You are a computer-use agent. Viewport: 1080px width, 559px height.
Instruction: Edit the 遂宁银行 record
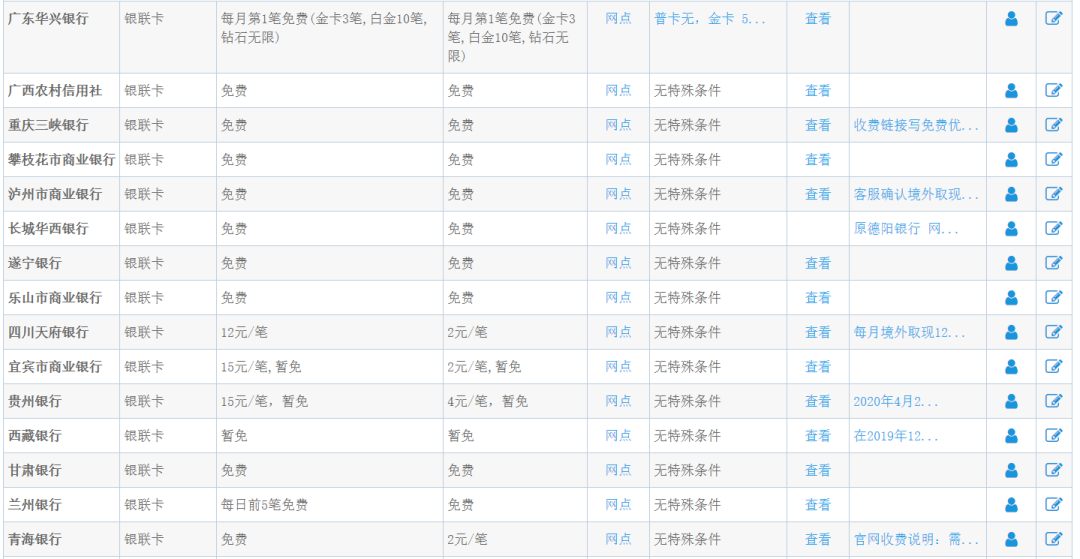coord(1054,262)
